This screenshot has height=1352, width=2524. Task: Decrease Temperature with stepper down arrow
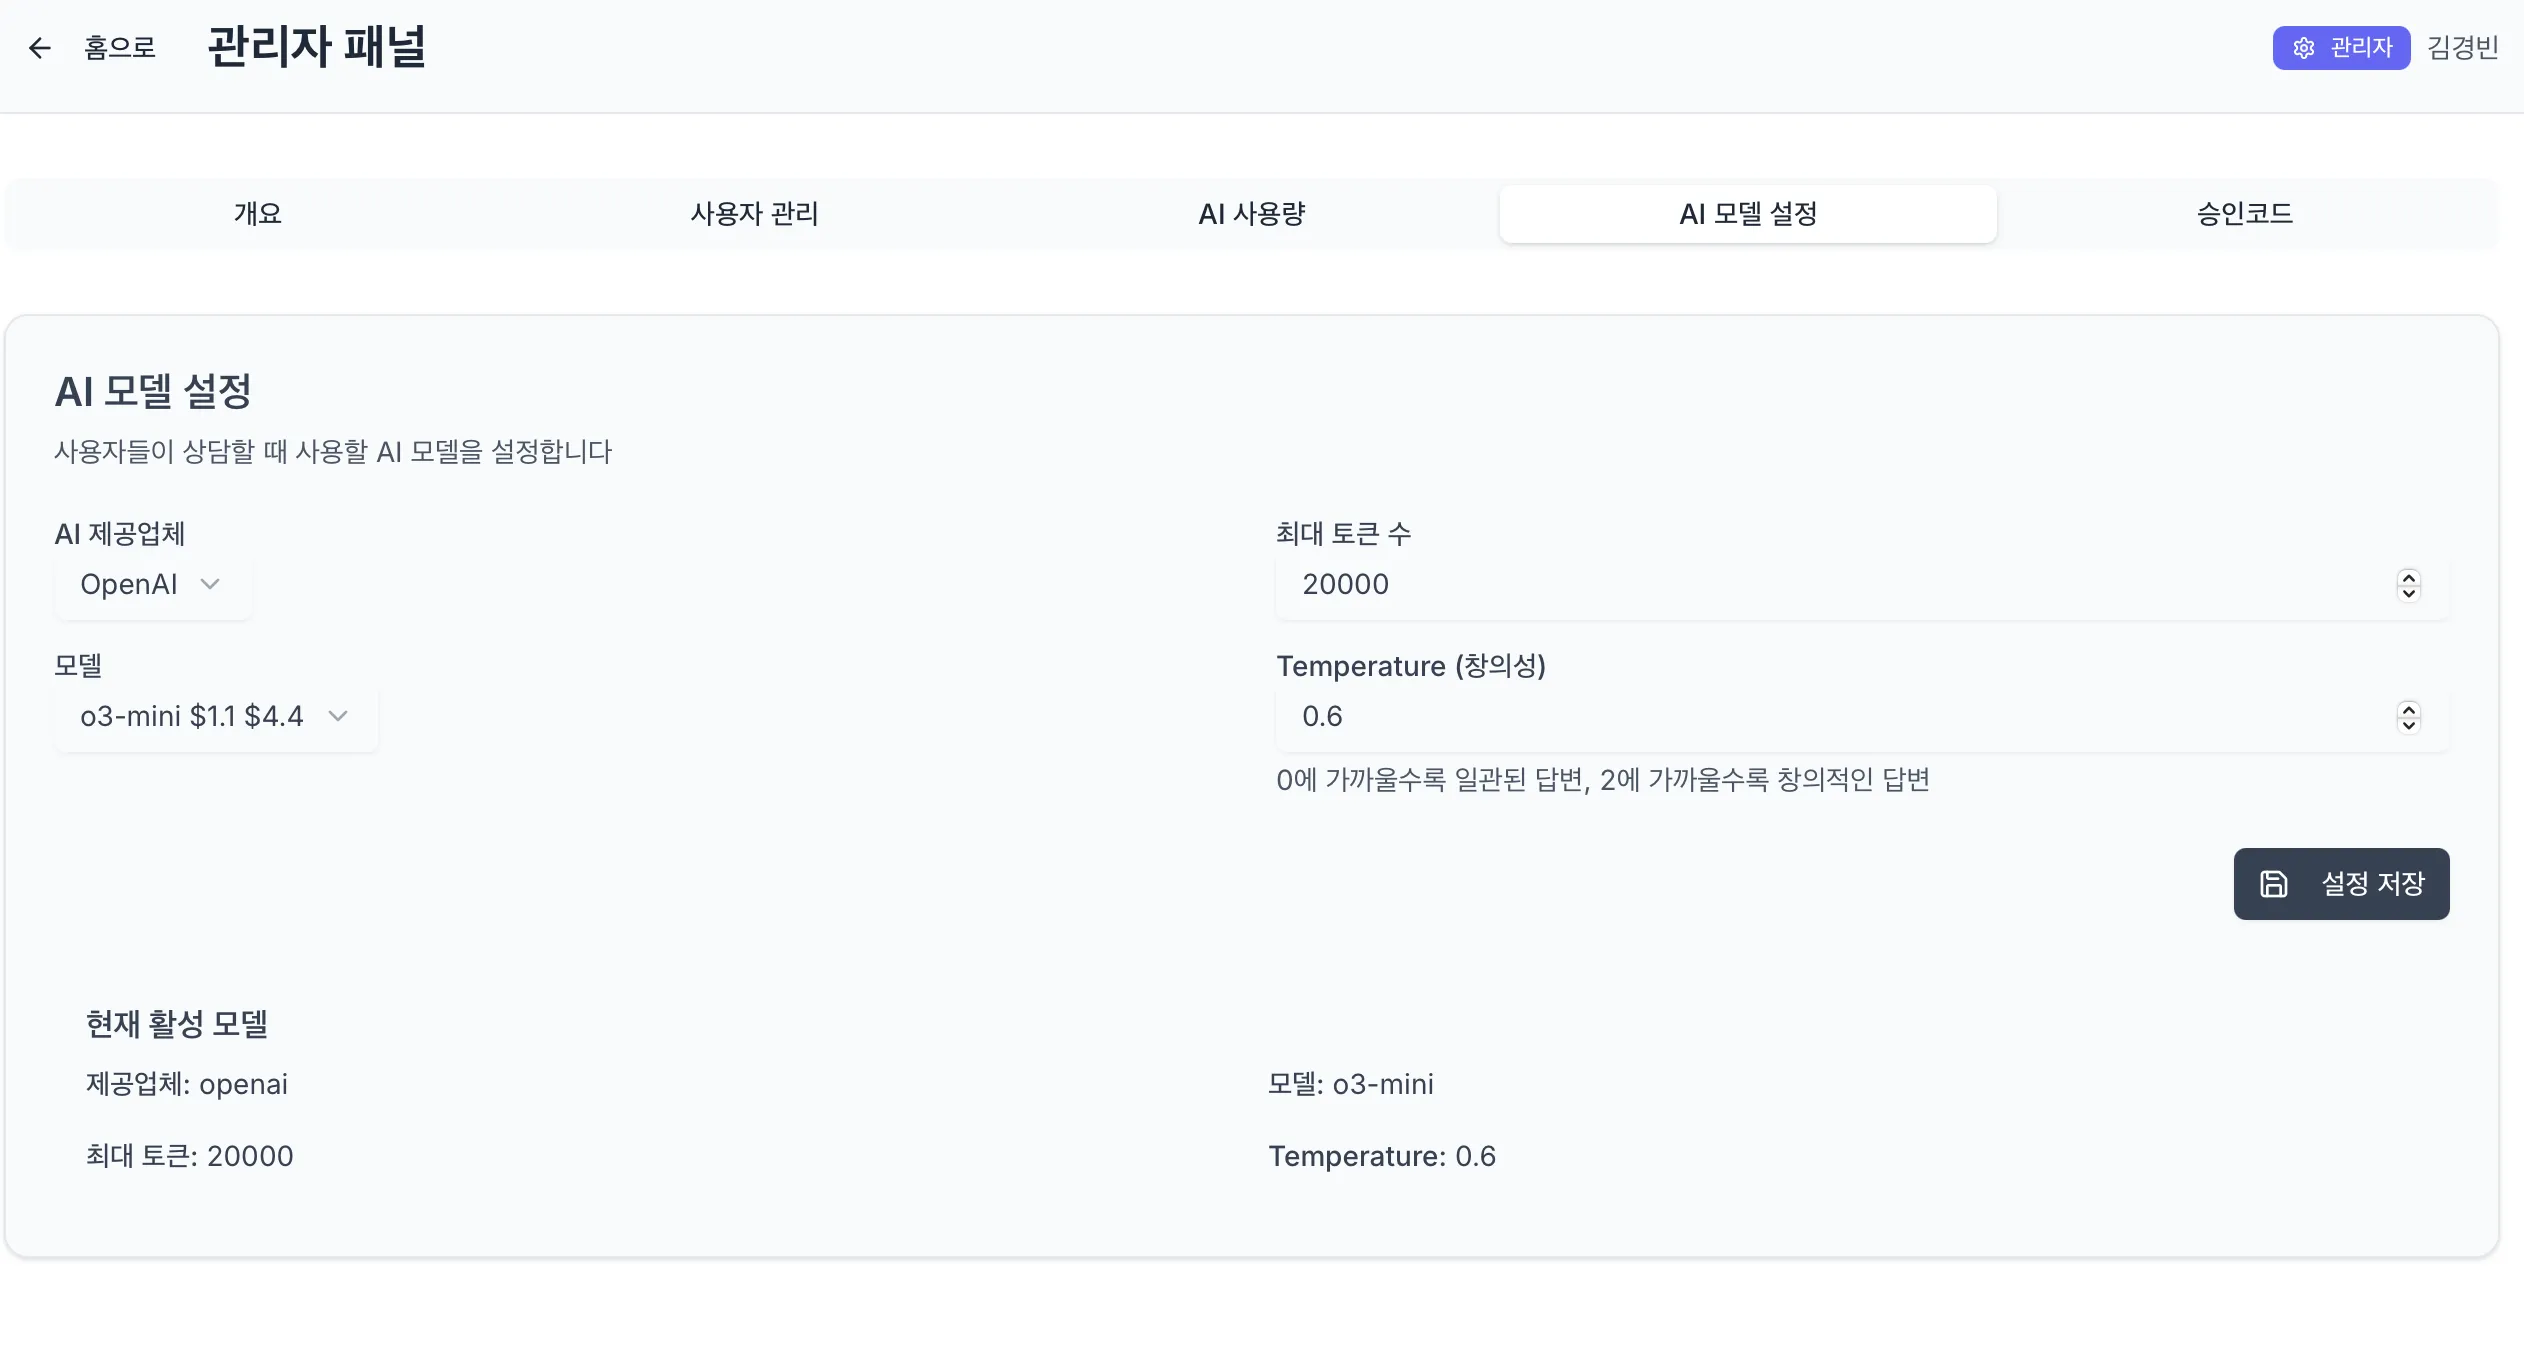pos(2409,725)
